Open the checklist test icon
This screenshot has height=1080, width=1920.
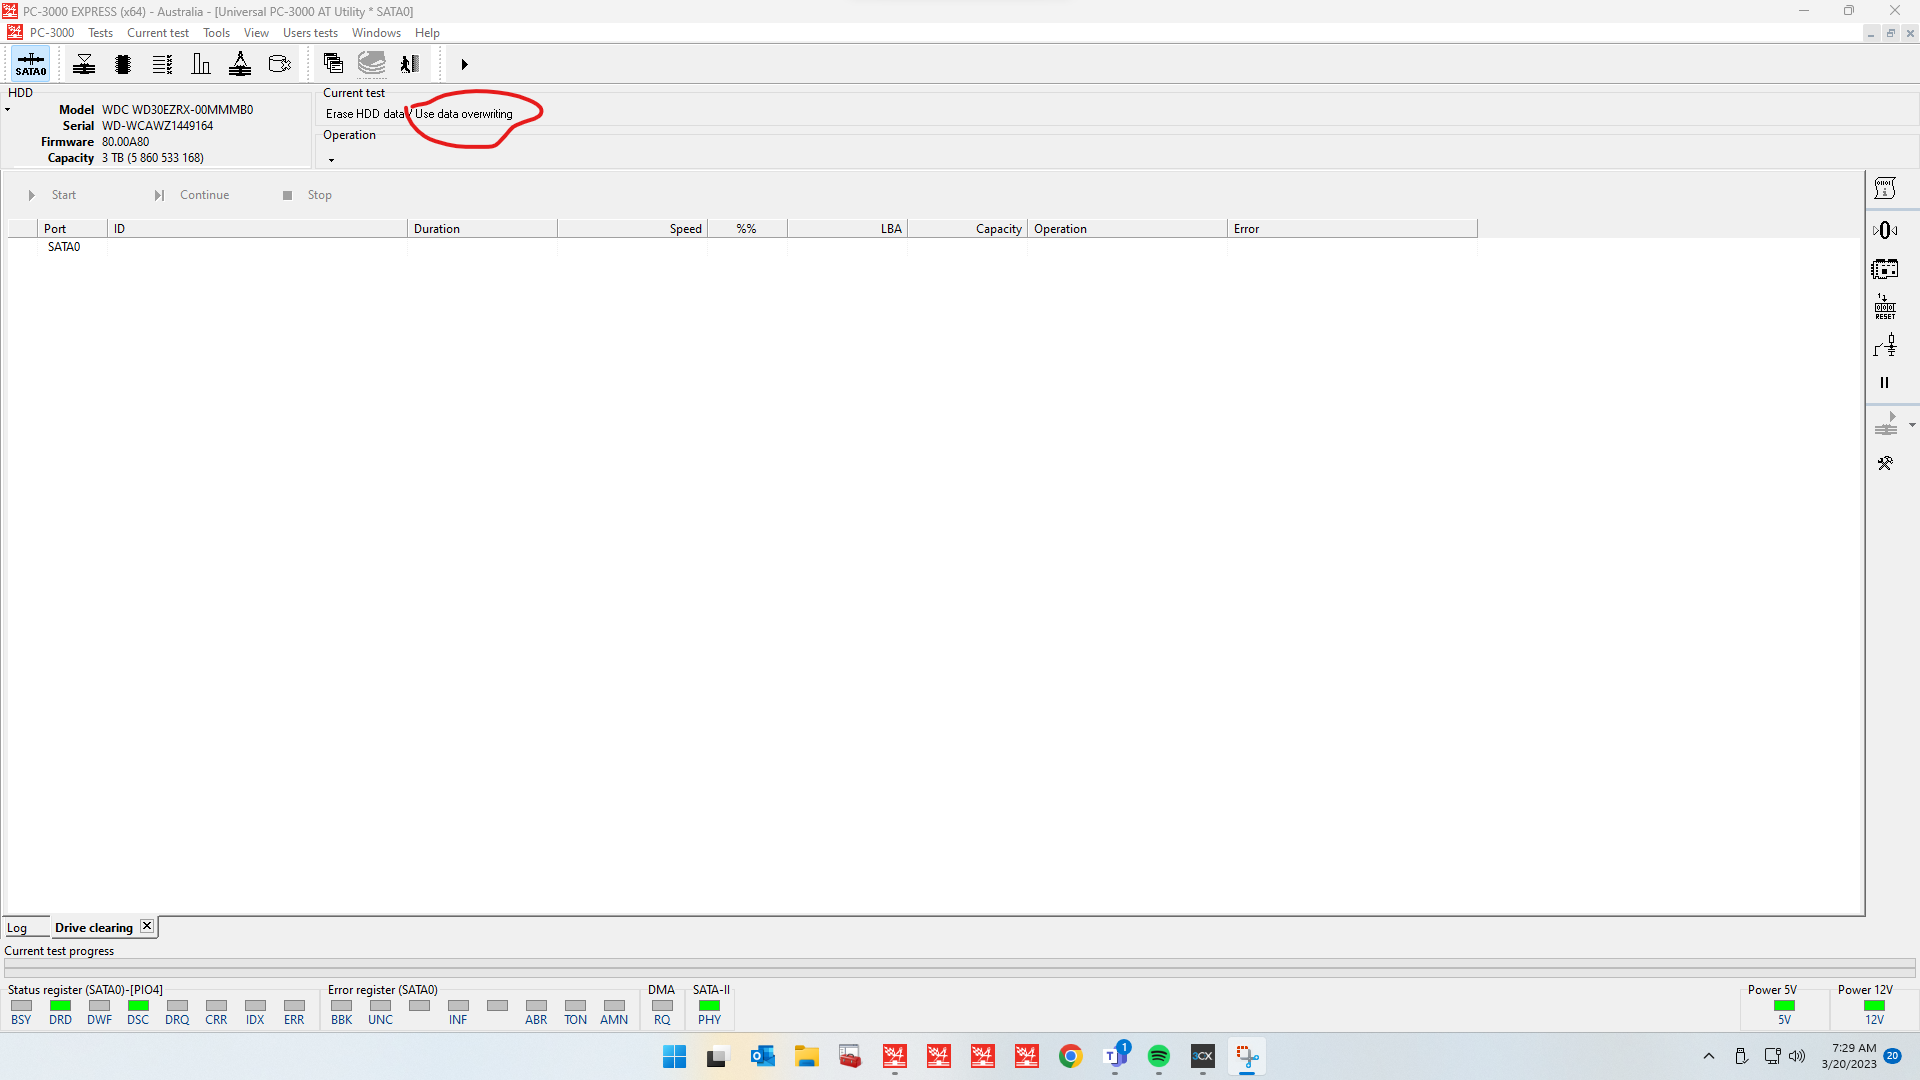[162, 64]
